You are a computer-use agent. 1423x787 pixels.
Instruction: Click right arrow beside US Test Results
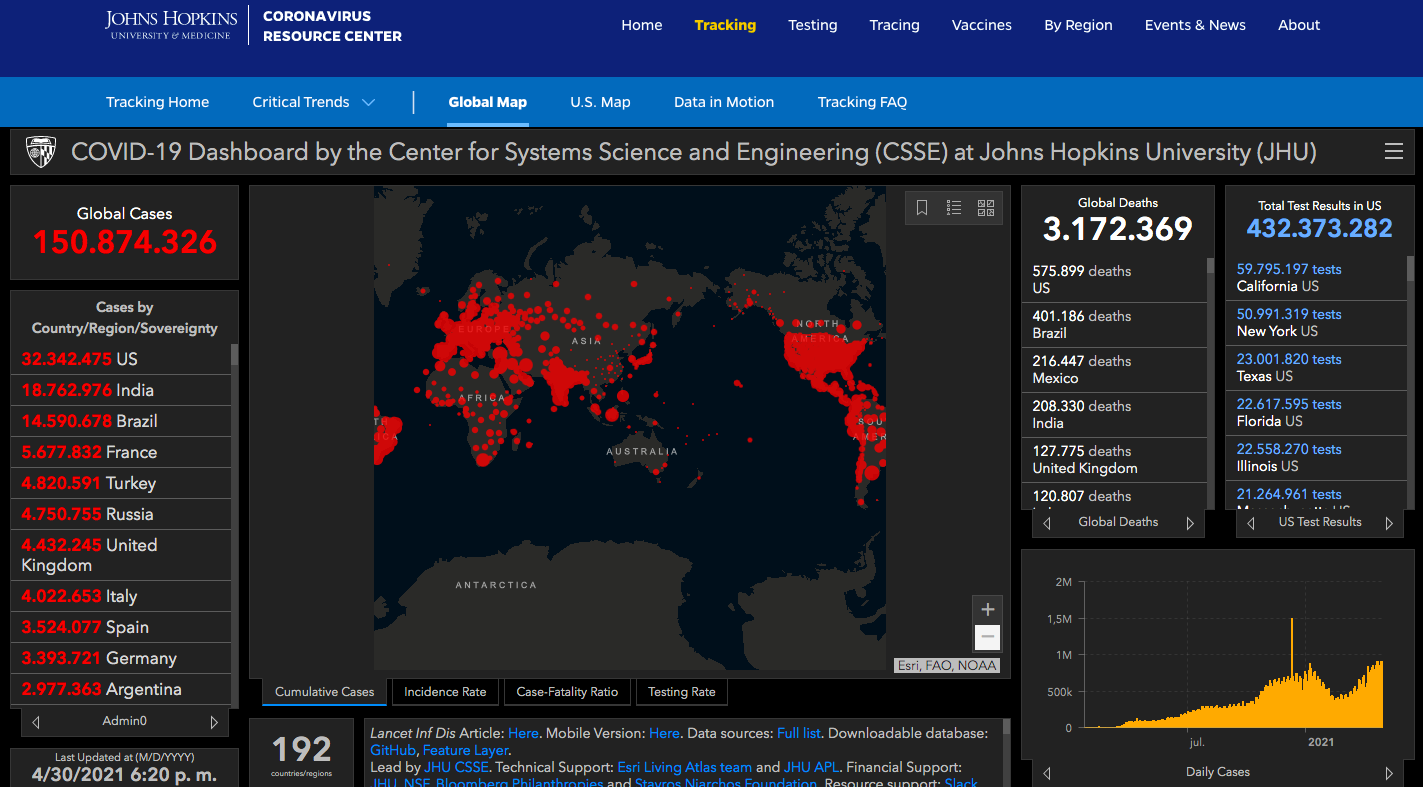(x=1389, y=523)
